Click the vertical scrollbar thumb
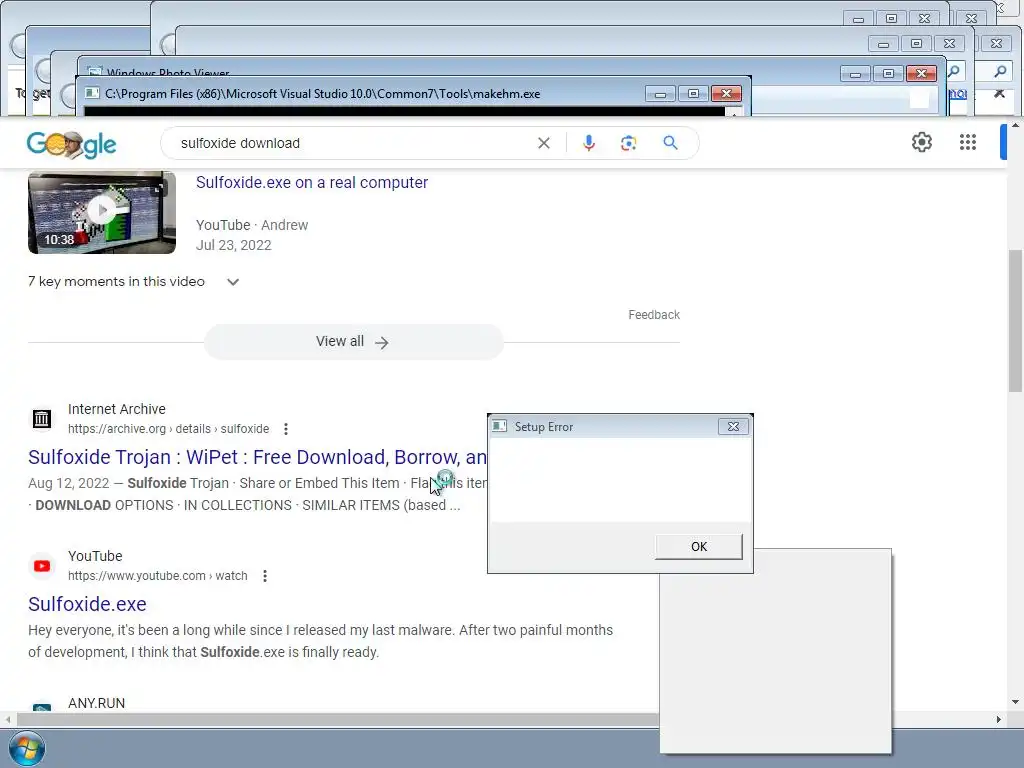This screenshot has height=768, width=1024. click(x=1015, y=320)
